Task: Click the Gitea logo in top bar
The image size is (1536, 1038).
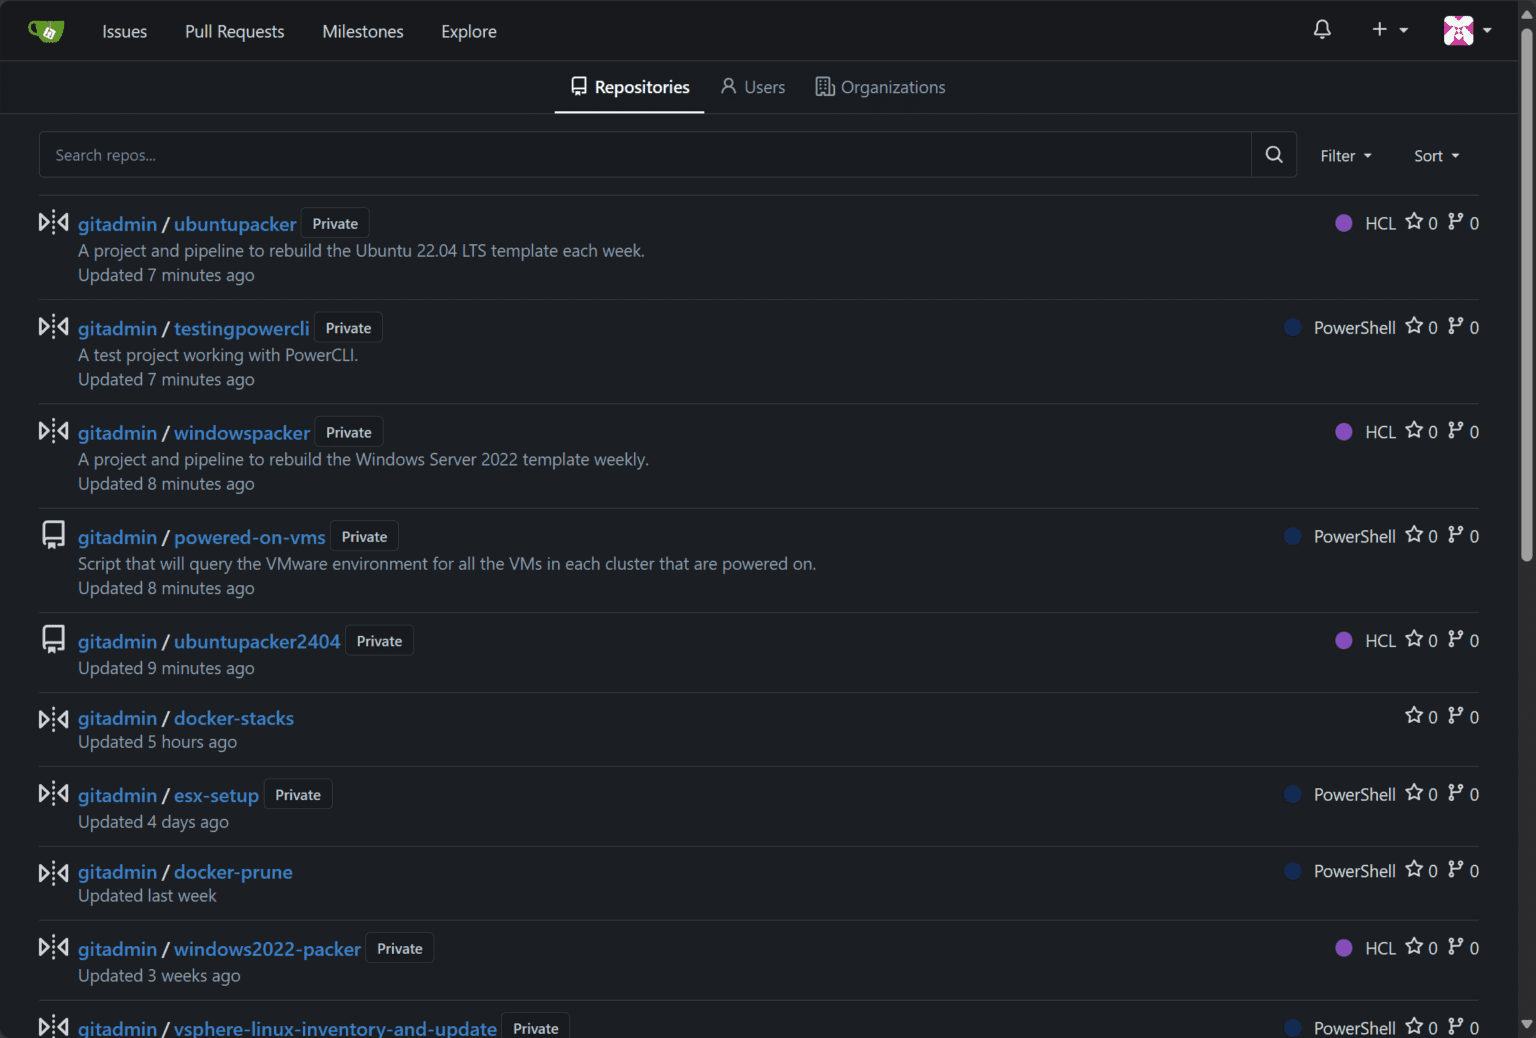Action: (x=45, y=30)
